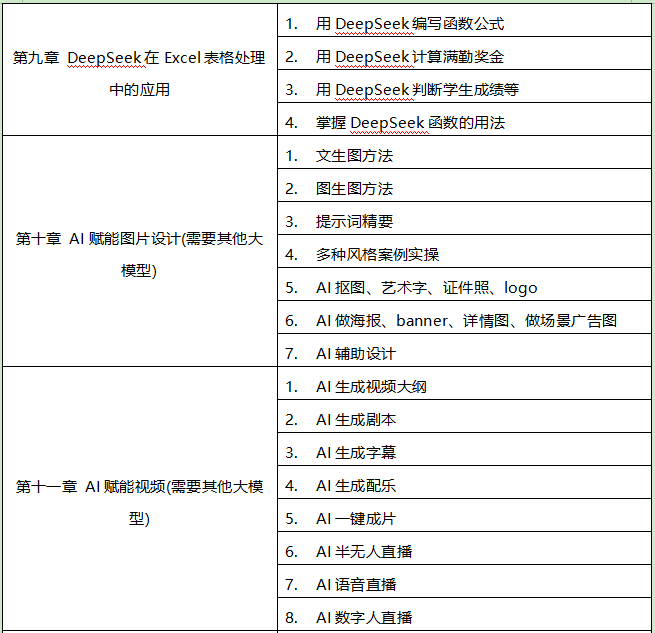Screen dimensions: 655x633
Task: Click the row '用 DeepSeek编写函数公式'
Action: coord(464,20)
